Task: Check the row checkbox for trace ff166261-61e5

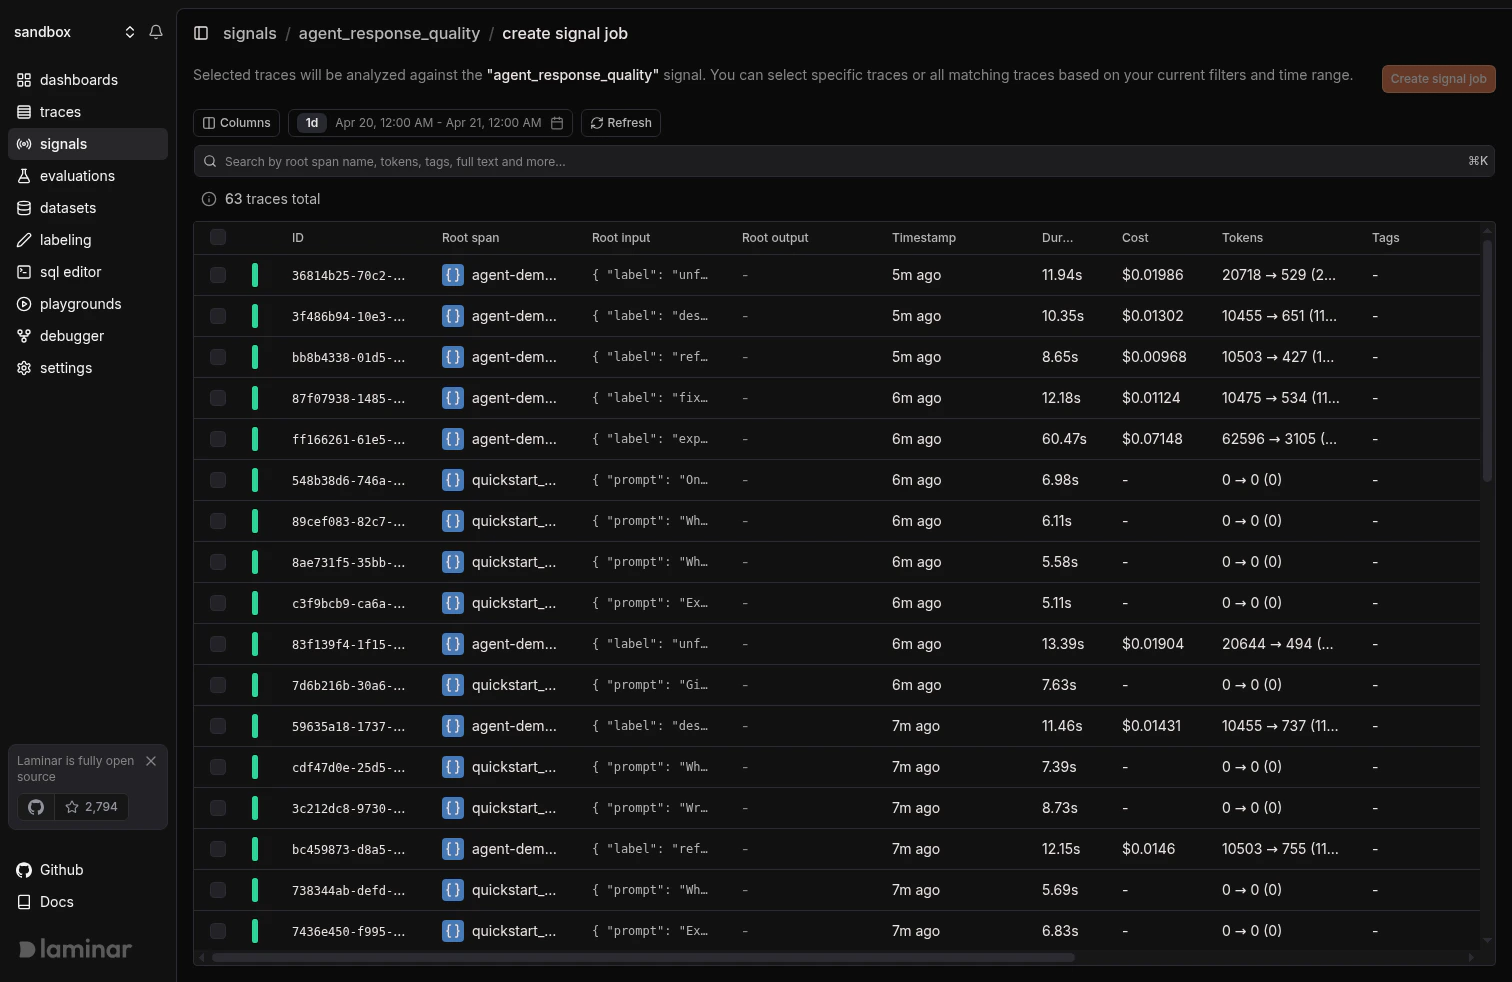Action: tap(218, 439)
